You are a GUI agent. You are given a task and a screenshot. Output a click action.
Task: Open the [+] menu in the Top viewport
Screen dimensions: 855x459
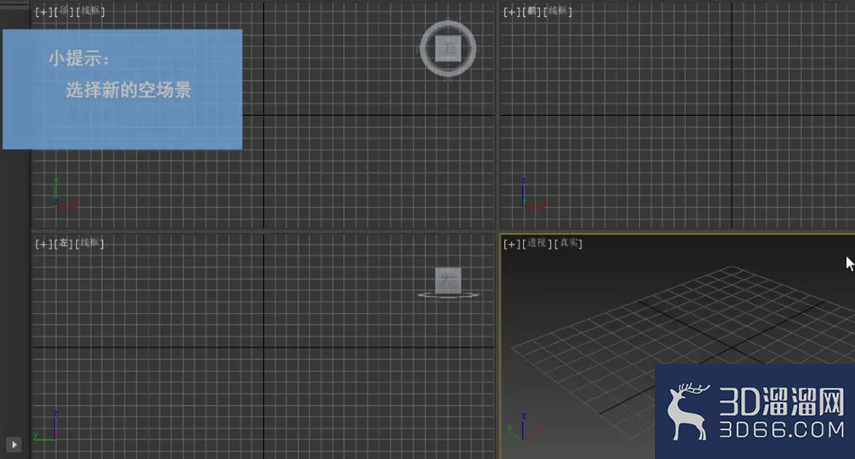[44, 11]
